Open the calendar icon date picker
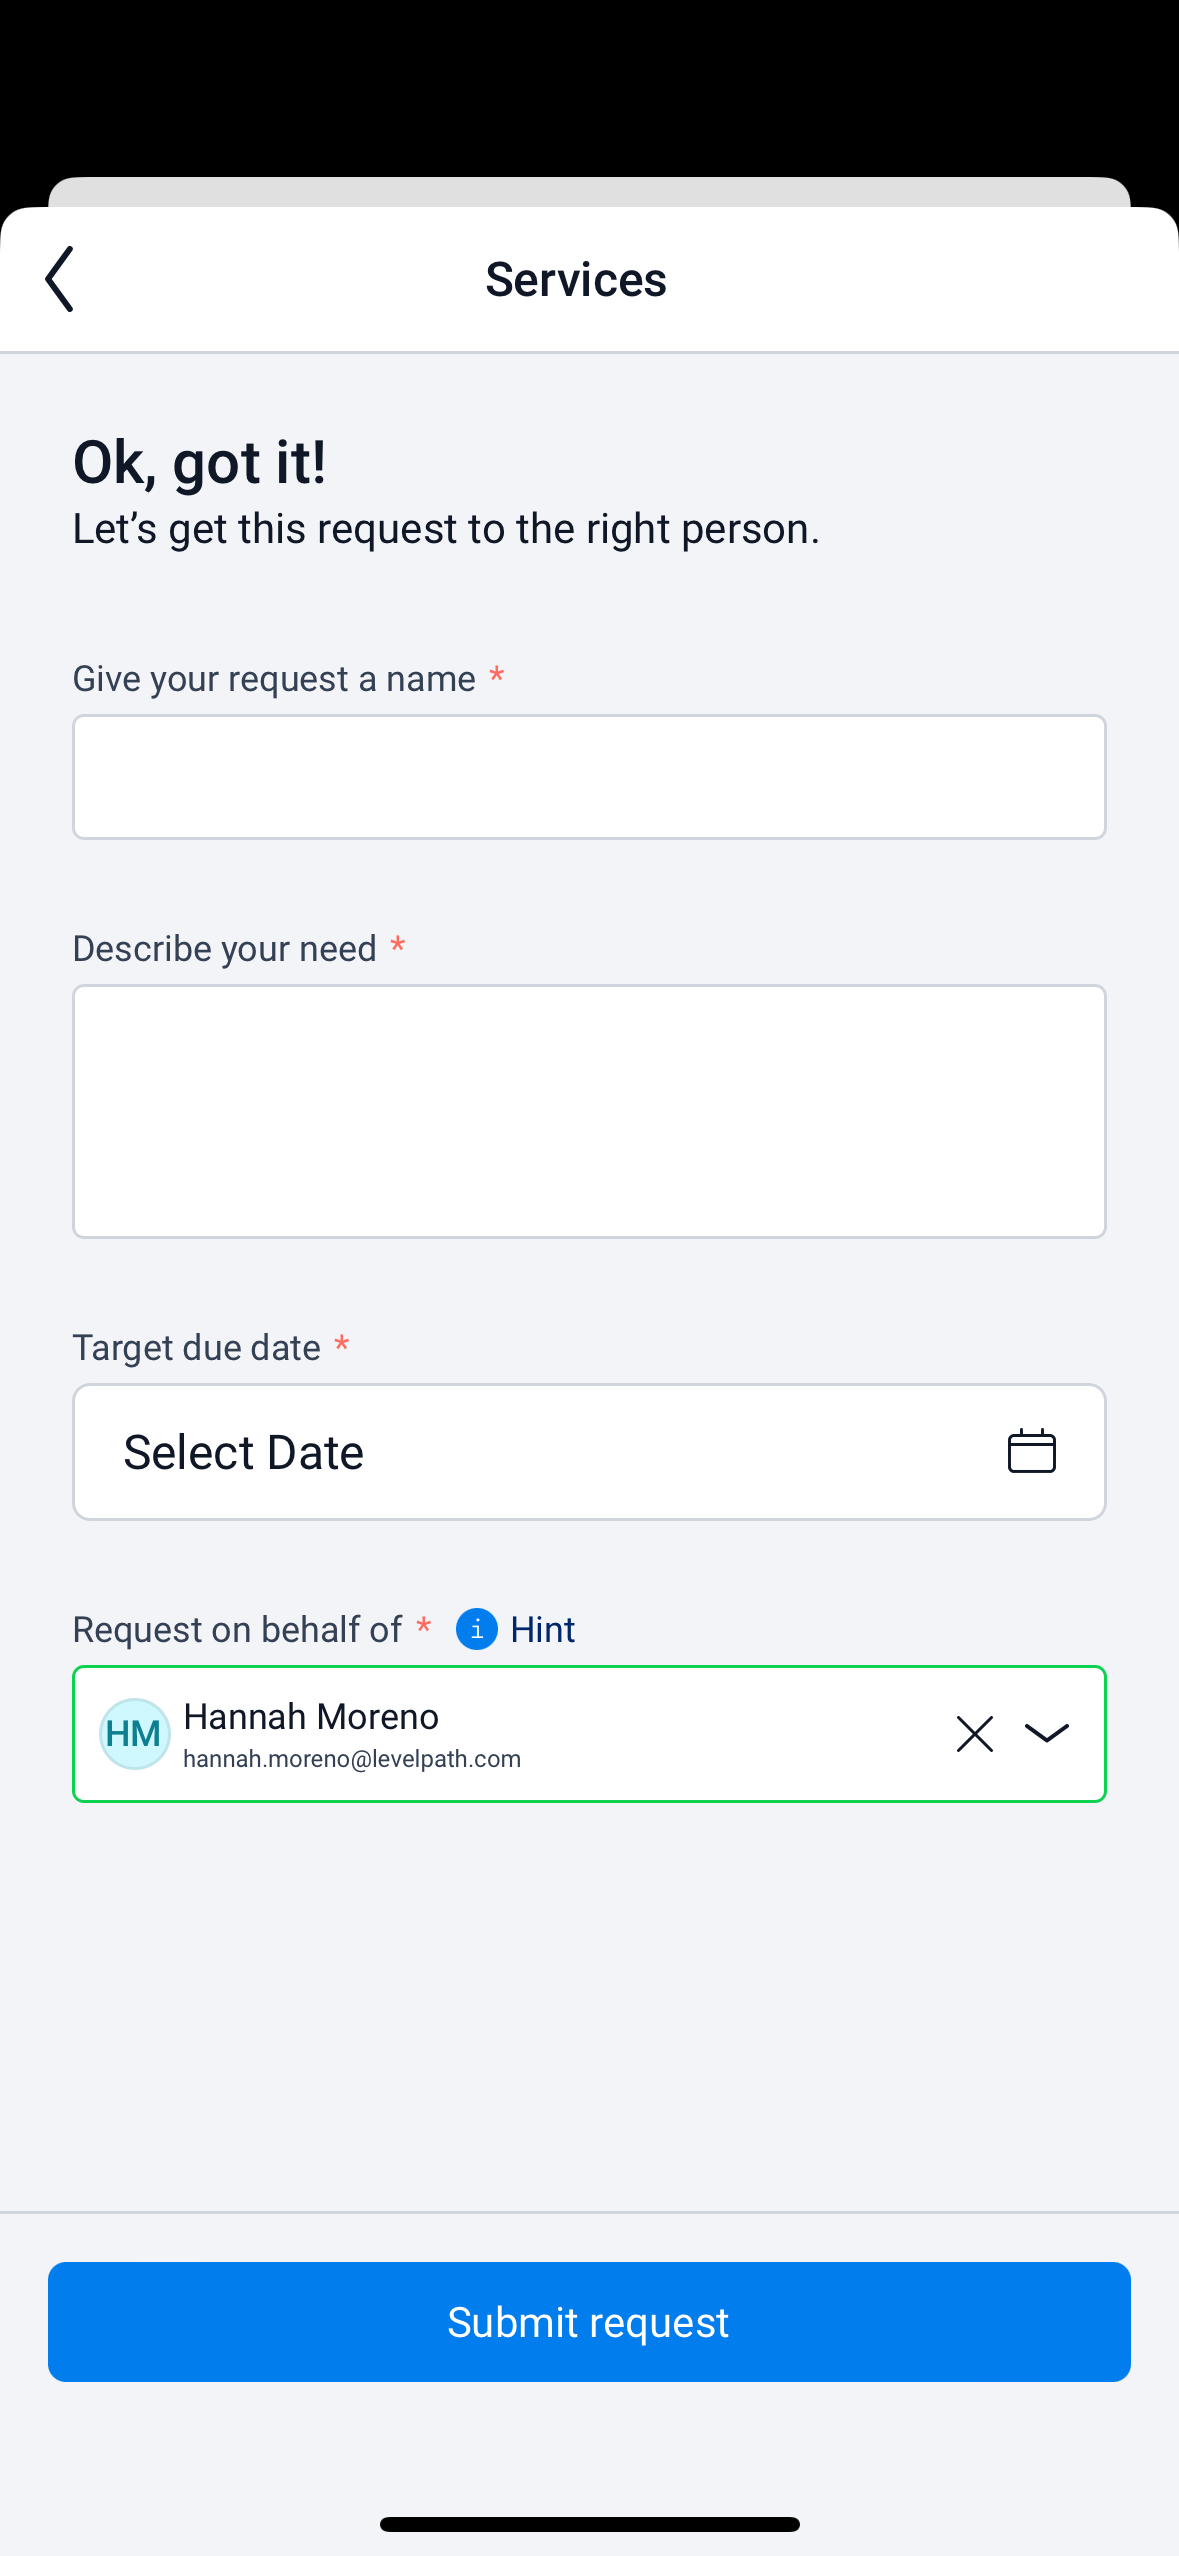The height and width of the screenshot is (2556, 1179). [x=1031, y=1451]
